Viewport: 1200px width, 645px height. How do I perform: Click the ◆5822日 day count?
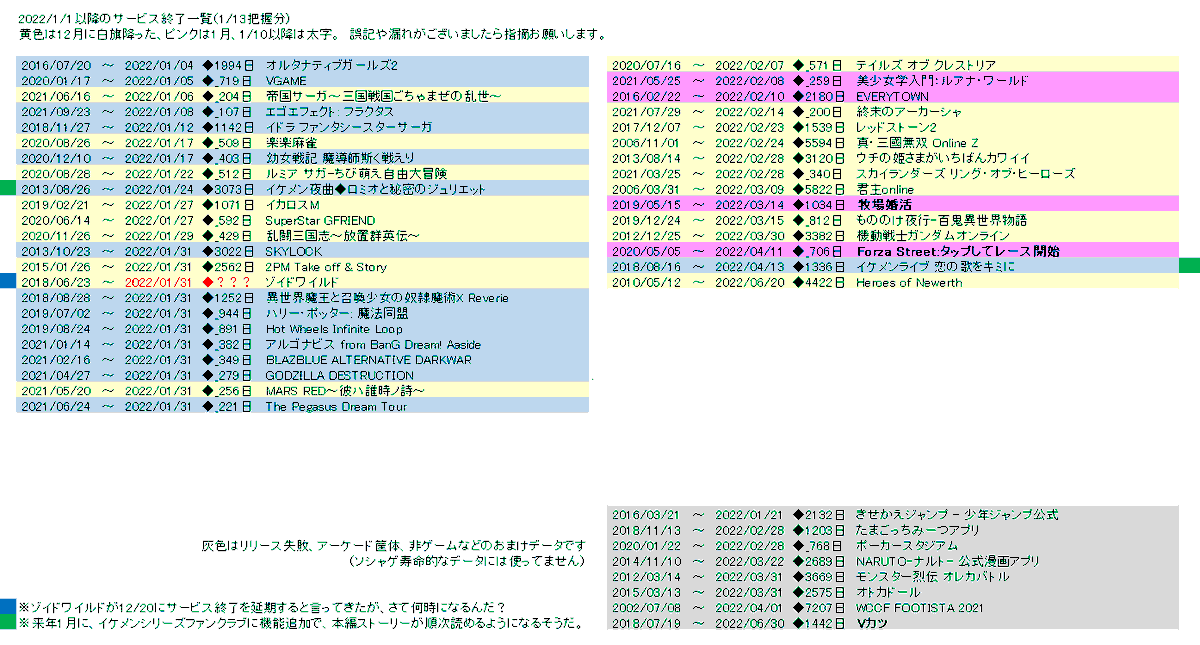[818, 189]
